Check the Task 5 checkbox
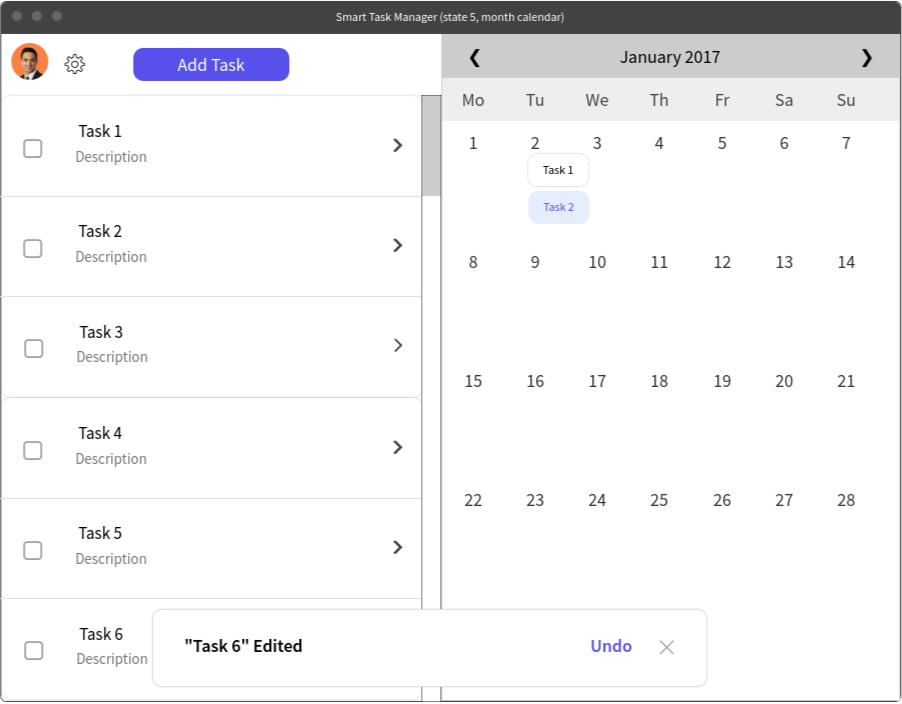Image resolution: width=902 pixels, height=704 pixels. pyautogui.click(x=33, y=550)
